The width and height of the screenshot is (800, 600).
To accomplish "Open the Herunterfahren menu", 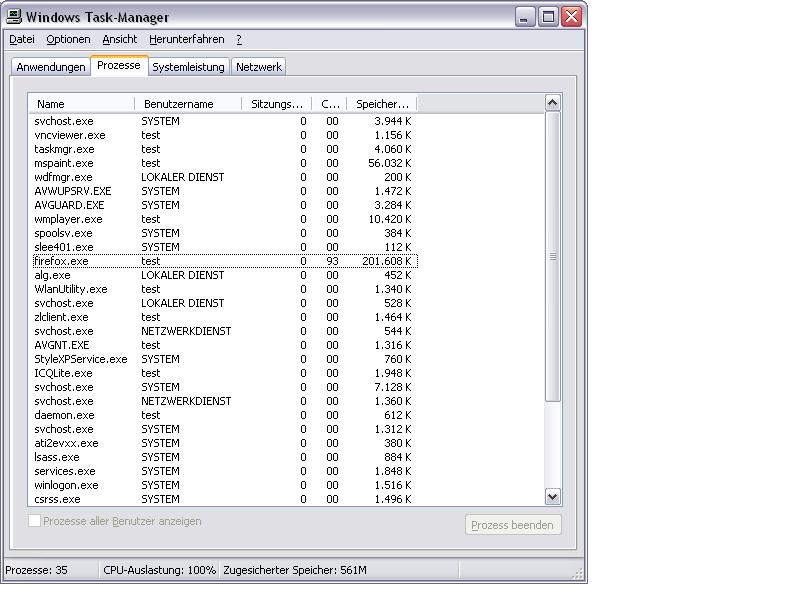I will pos(186,39).
